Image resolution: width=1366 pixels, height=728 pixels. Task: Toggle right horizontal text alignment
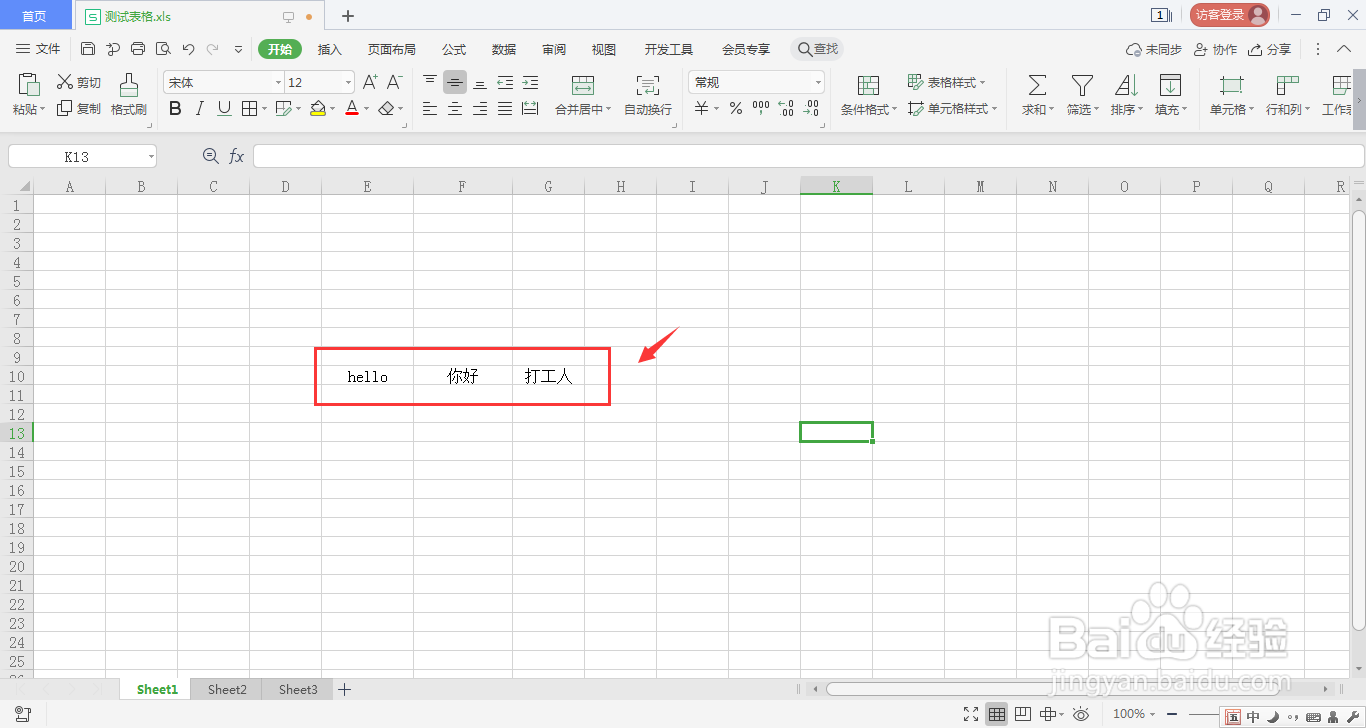coord(480,108)
